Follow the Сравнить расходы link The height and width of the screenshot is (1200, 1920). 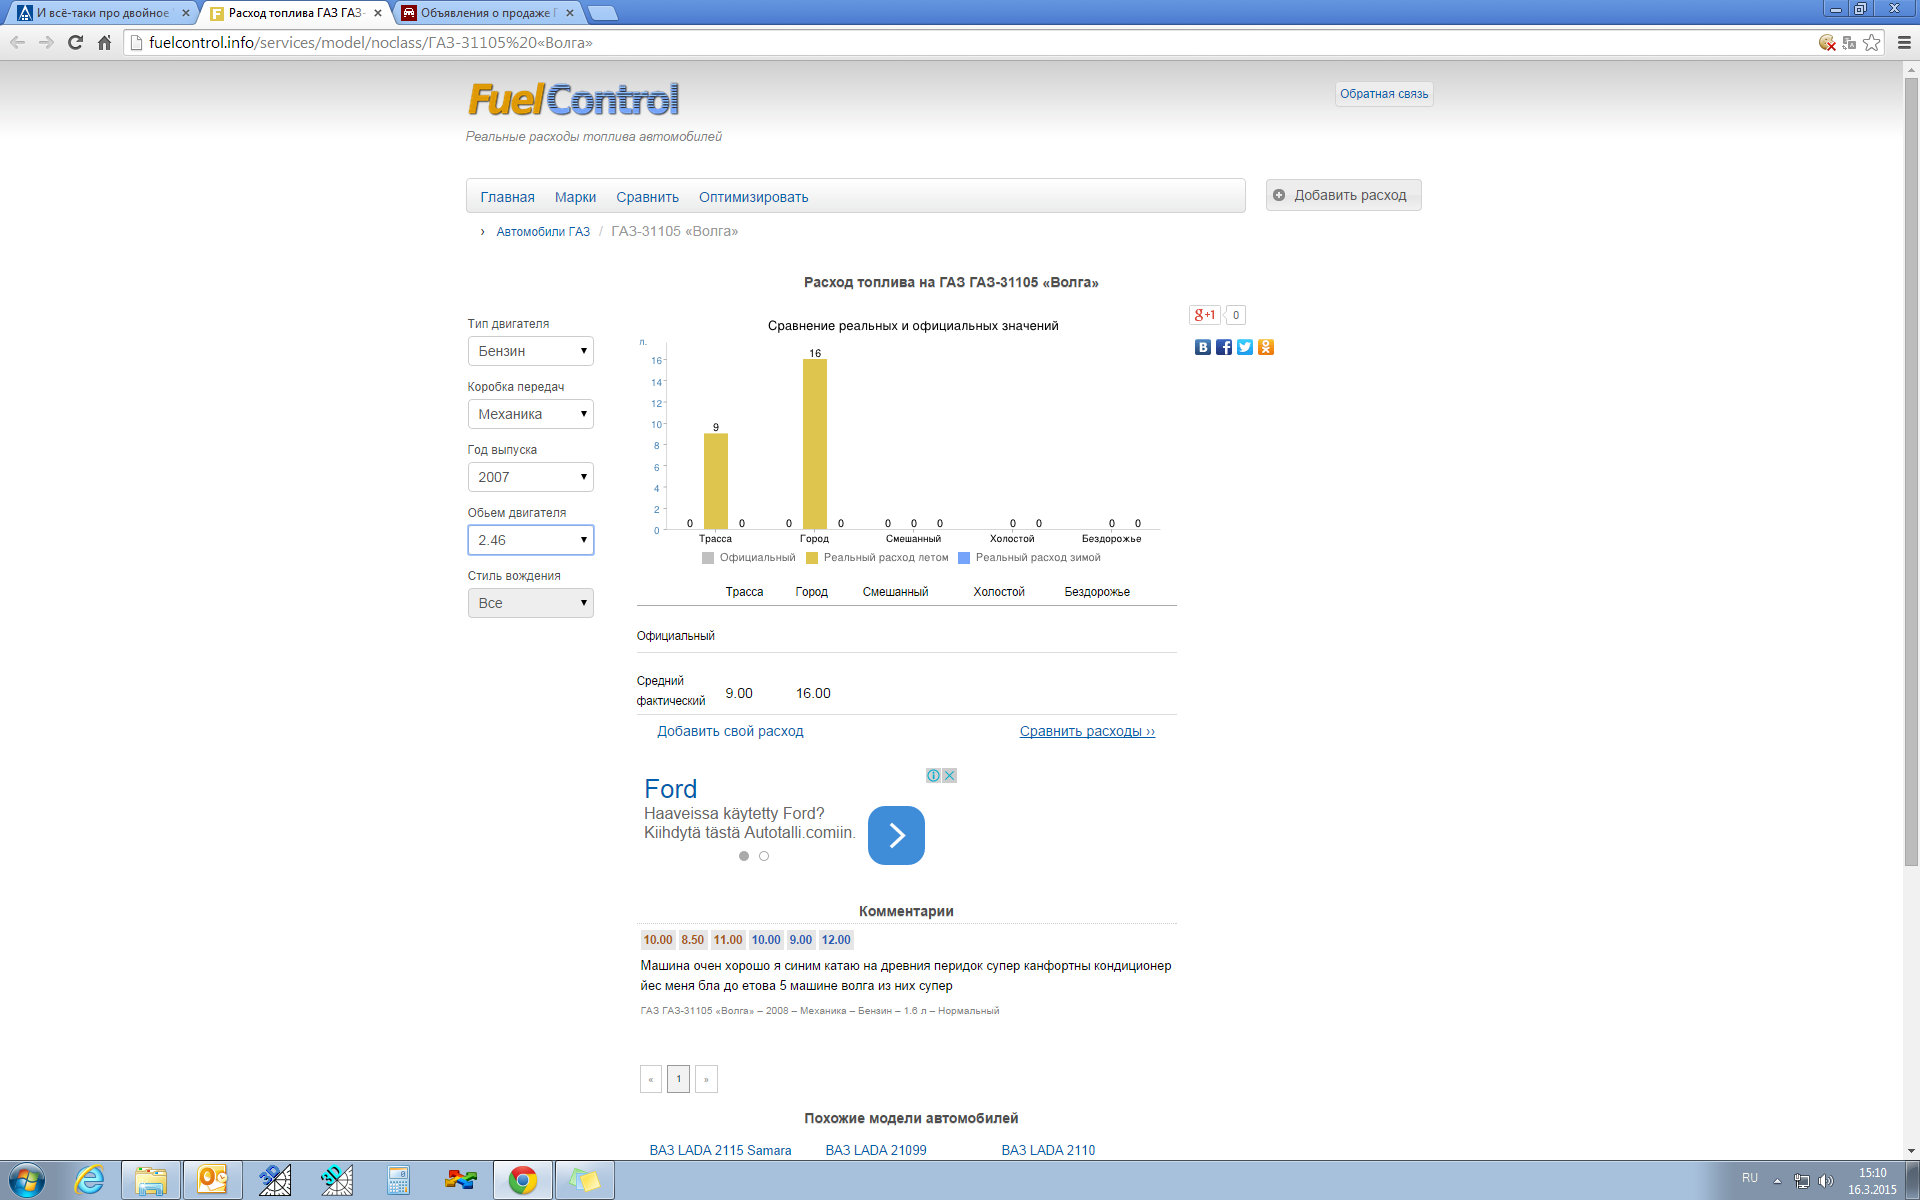(x=1087, y=731)
